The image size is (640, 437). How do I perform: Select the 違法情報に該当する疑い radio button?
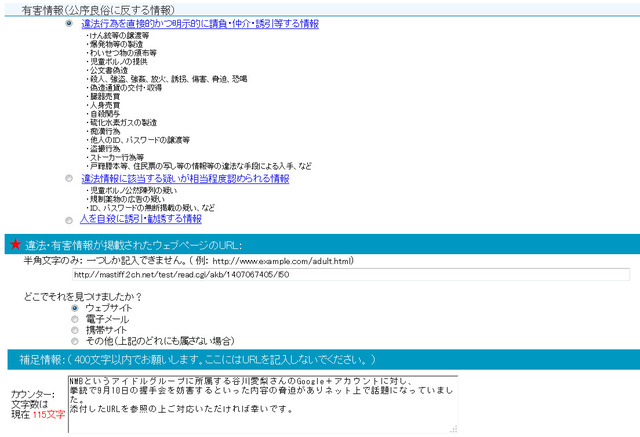69,178
